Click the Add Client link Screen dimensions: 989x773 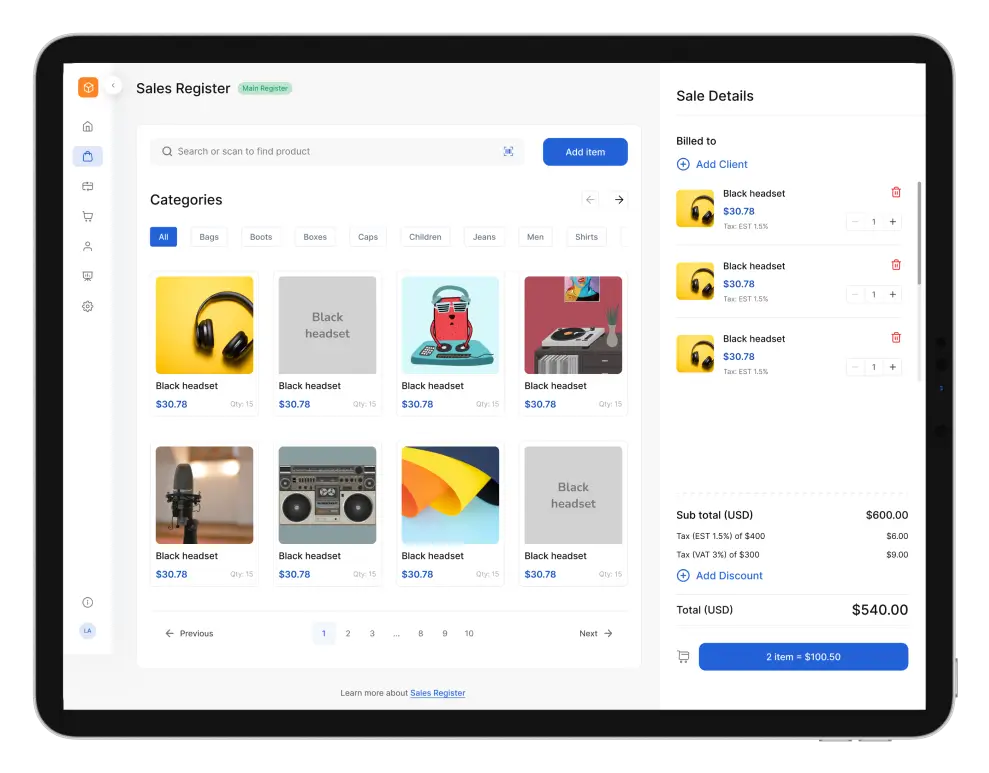(721, 164)
